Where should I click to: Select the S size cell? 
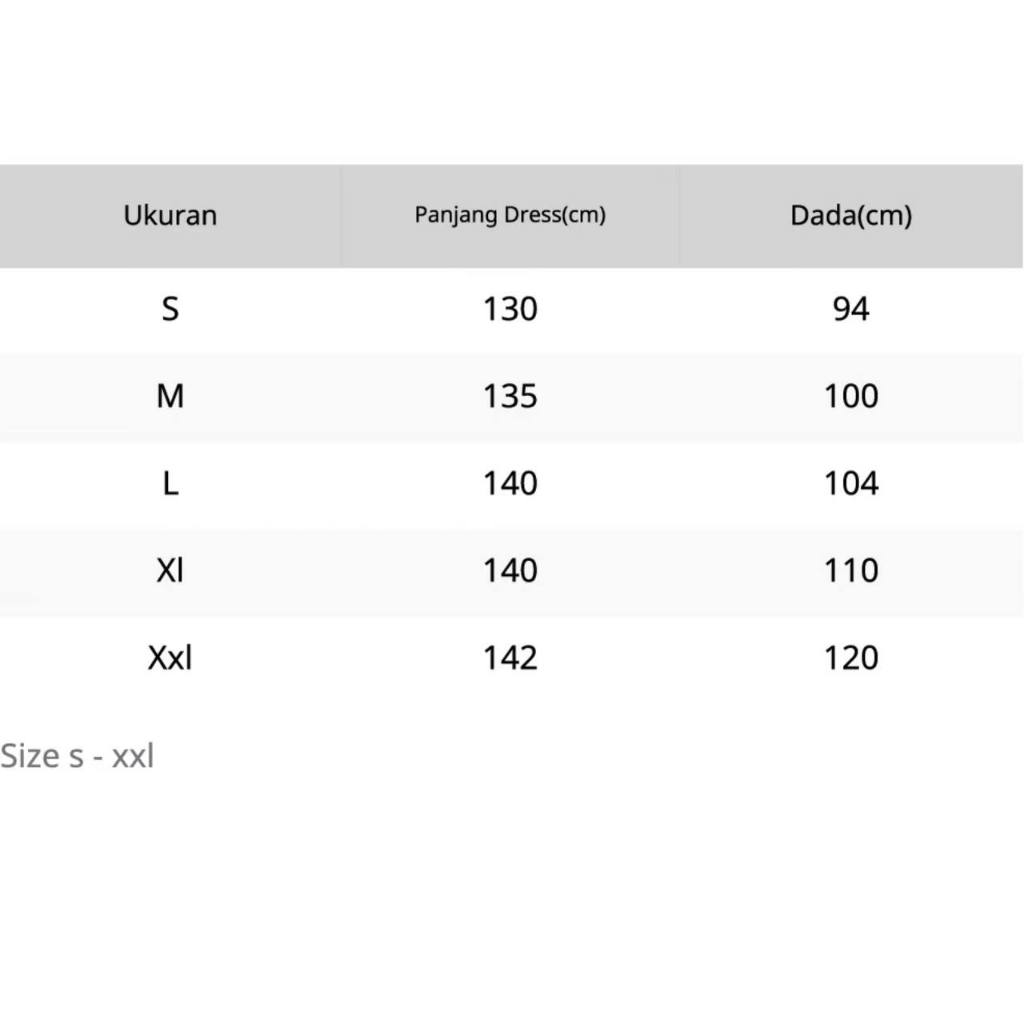tap(170, 309)
